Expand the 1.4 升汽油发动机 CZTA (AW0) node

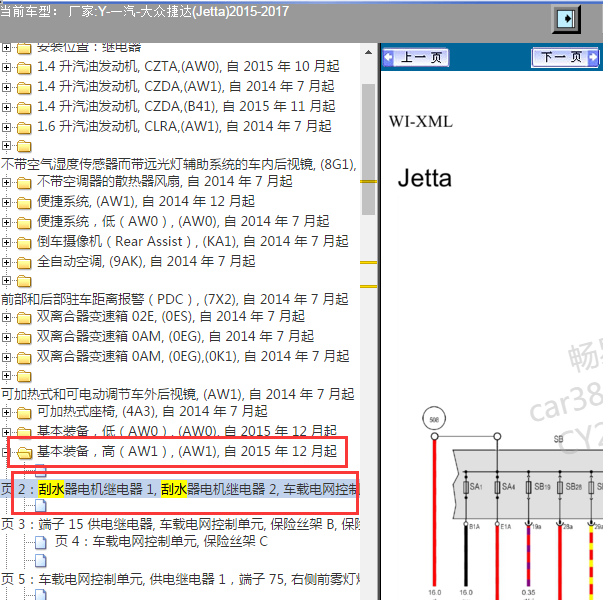(6, 67)
